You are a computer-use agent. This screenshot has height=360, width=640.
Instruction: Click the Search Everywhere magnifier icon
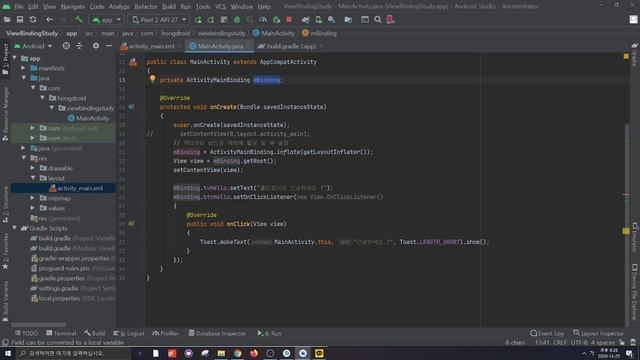tap(378, 20)
